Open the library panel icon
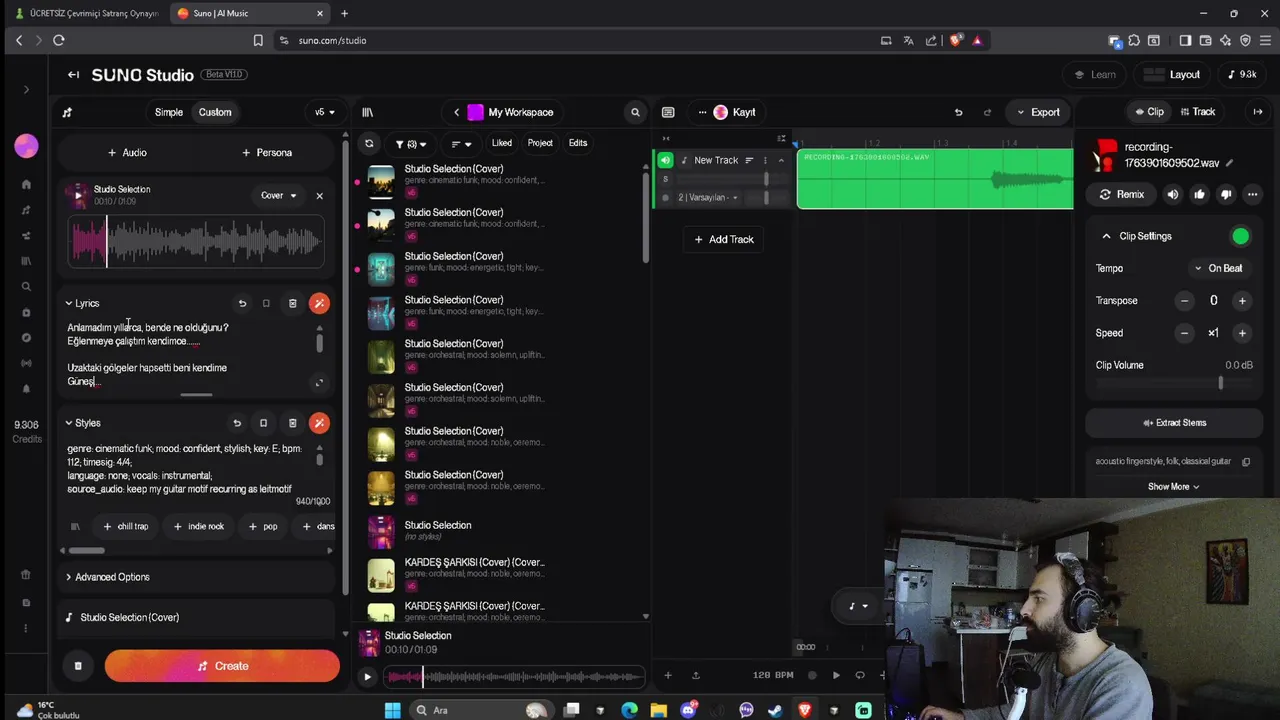1280x720 pixels. 367,112
